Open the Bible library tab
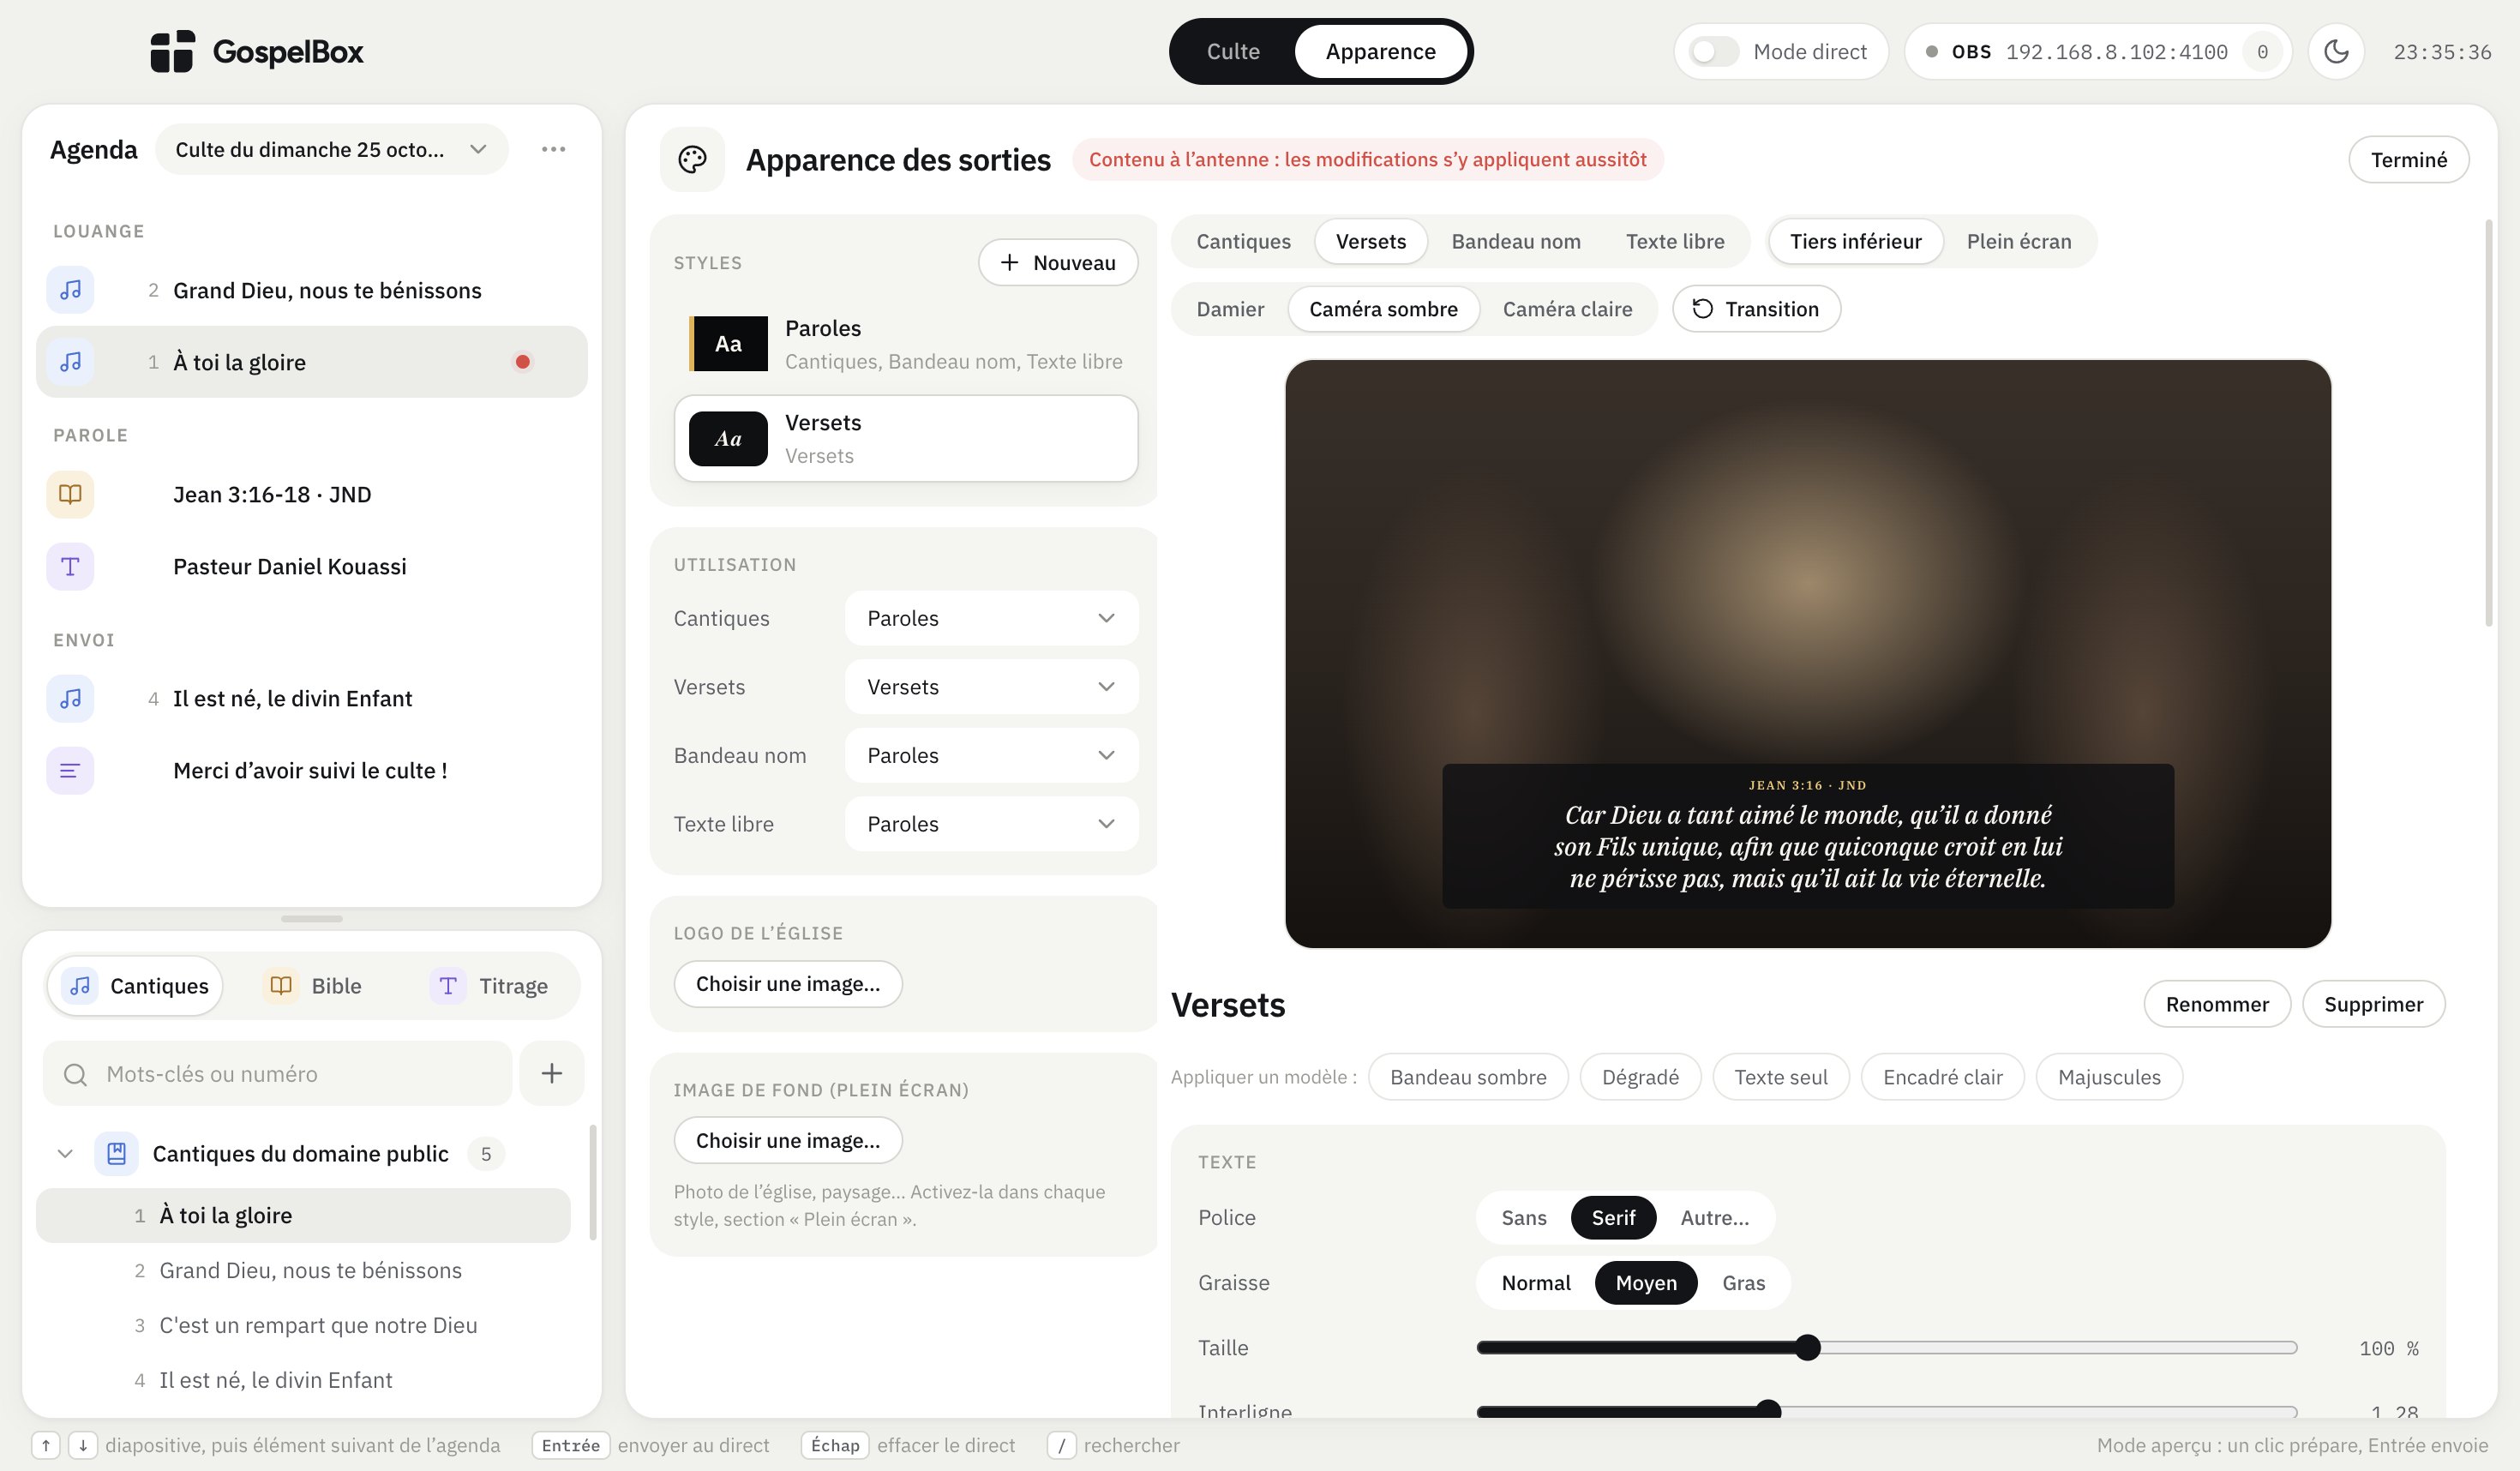The width and height of the screenshot is (2520, 1471). 313,986
